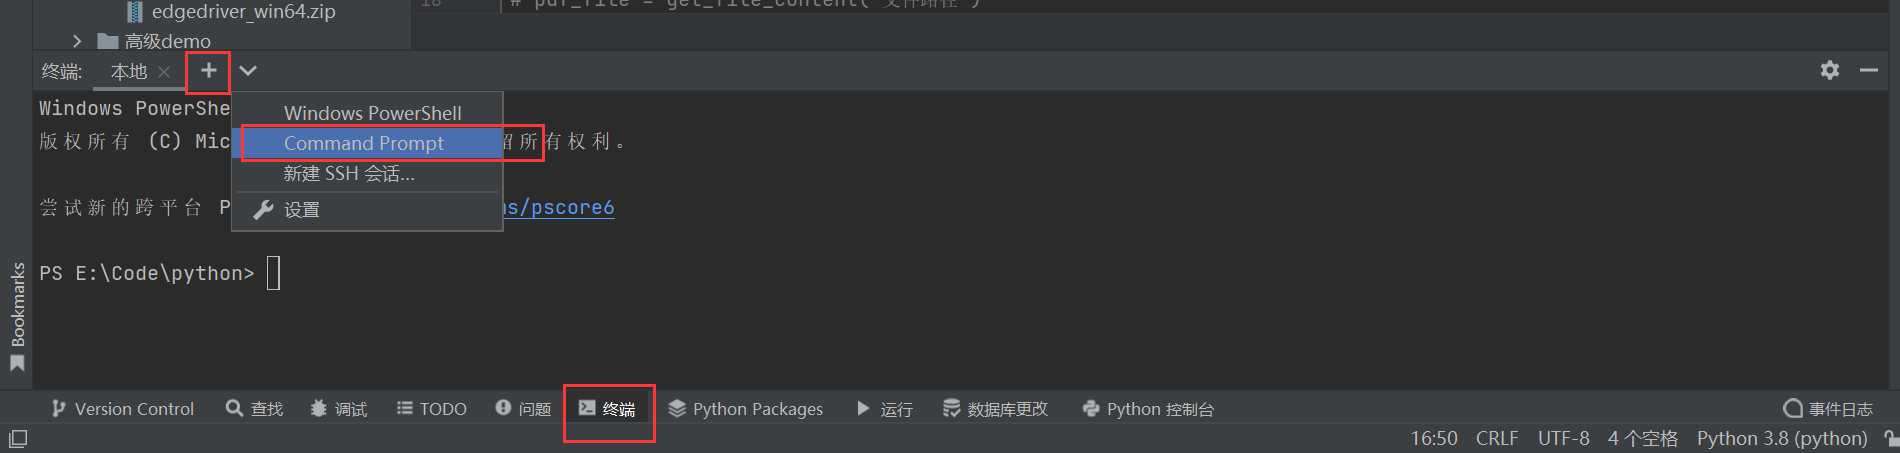
Task: Choose Windows PowerShell from the menu
Action: coord(367,113)
